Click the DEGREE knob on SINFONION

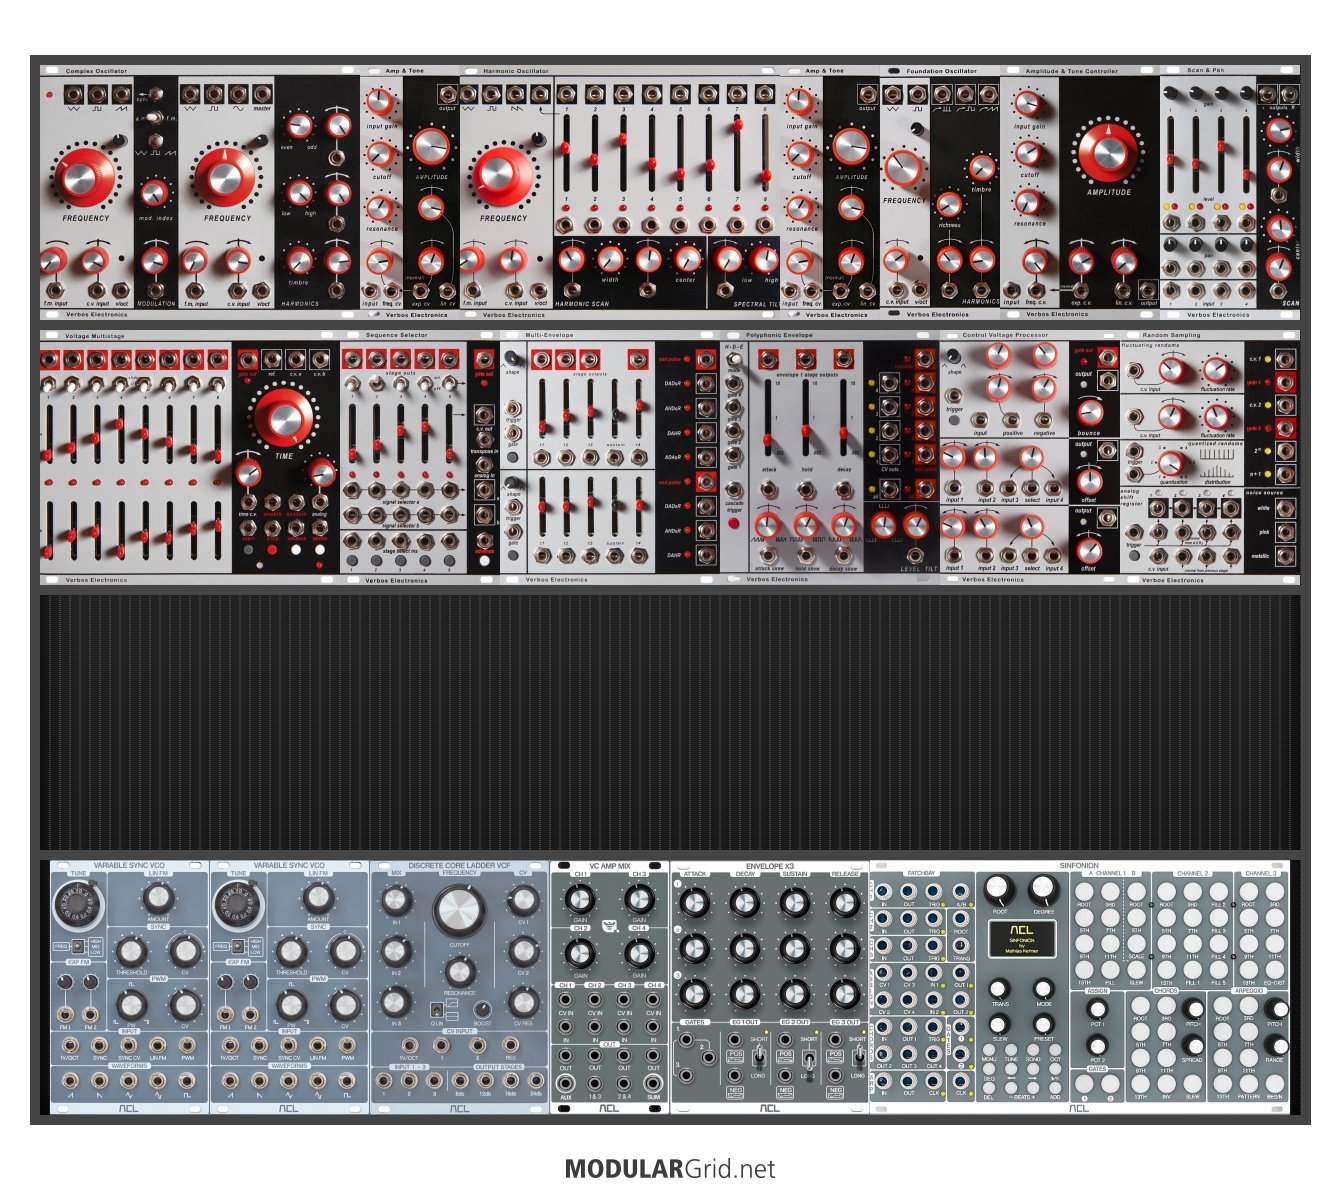tap(1044, 890)
